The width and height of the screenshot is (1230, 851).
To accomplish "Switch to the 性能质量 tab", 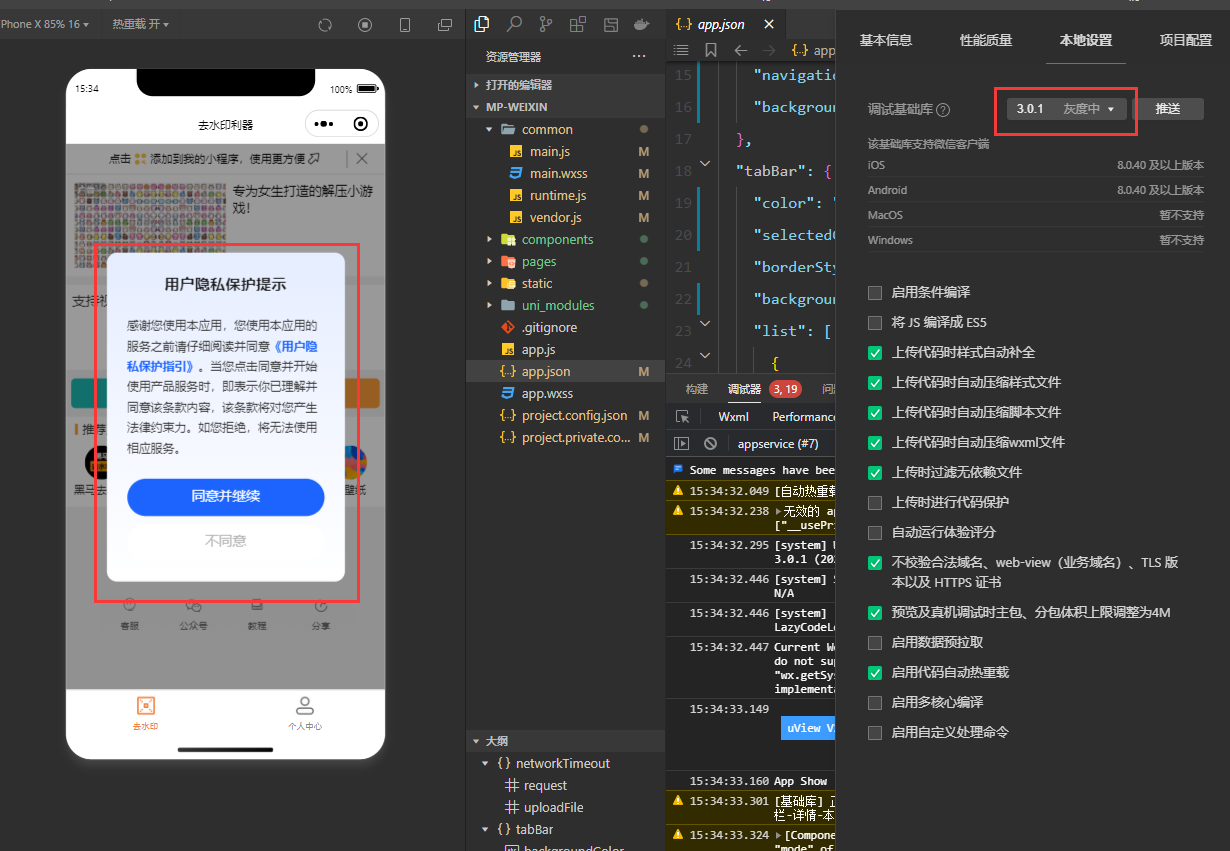I will coord(986,40).
